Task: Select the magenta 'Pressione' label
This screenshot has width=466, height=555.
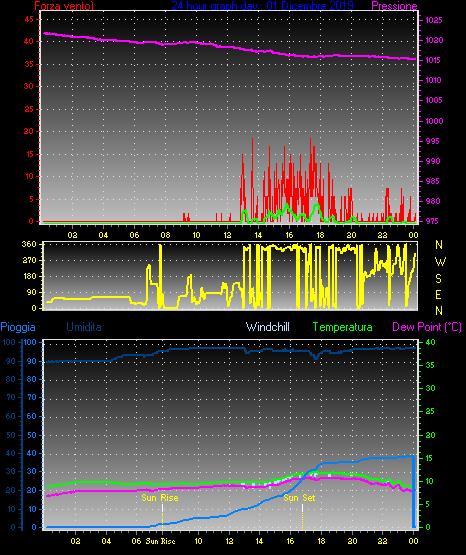Action: (x=394, y=6)
